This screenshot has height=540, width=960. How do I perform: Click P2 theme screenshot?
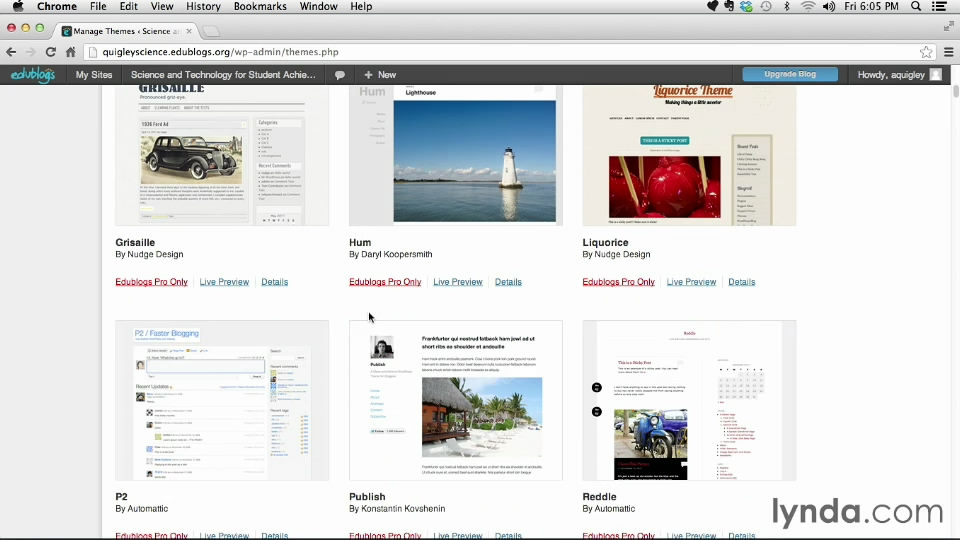222,400
